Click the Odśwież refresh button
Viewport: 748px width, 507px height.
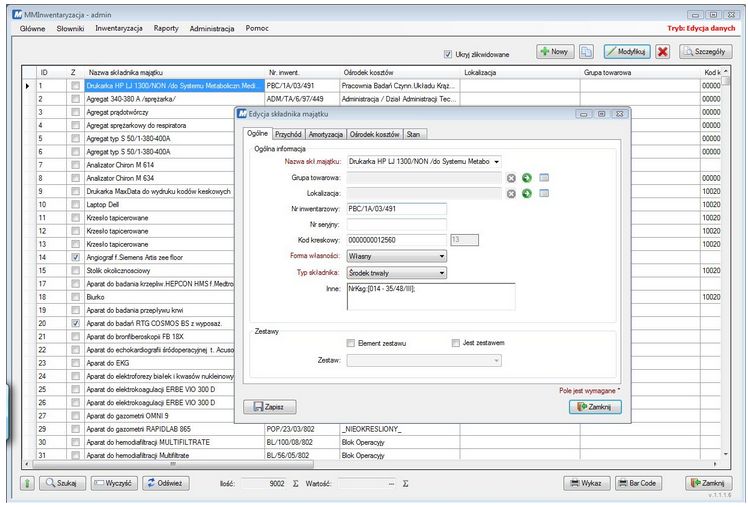click(164, 482)
